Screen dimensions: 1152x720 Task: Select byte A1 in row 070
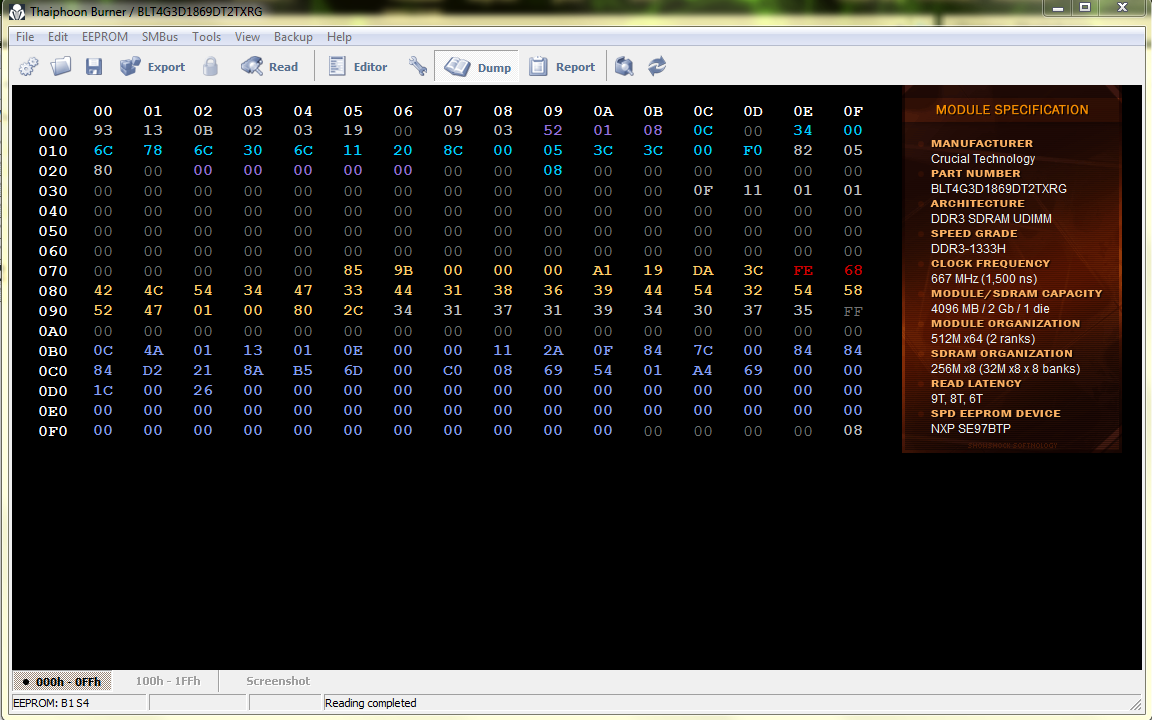click(x=603, y=270)
